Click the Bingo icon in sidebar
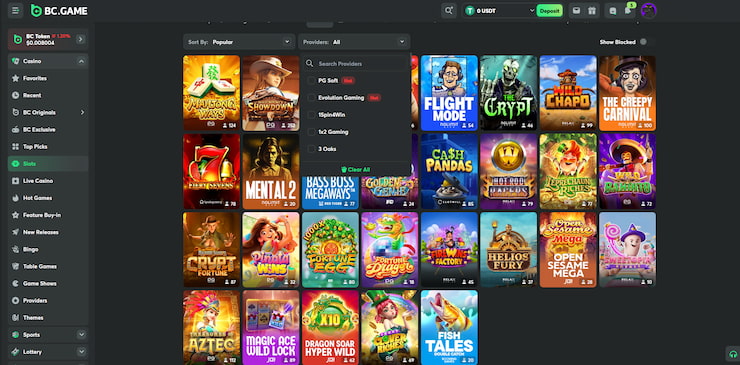The width and height of the screenshot is (740, 365). click(16, 249)
